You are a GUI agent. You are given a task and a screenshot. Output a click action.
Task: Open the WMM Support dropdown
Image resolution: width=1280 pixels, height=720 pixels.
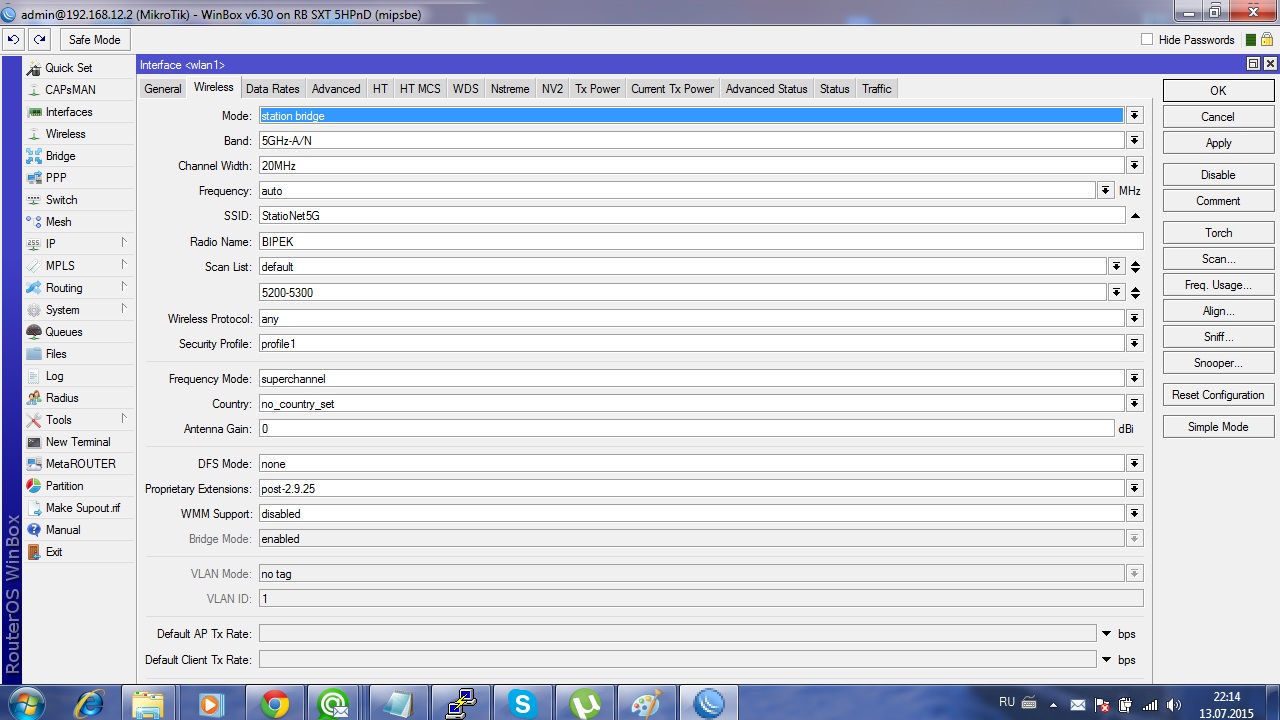tap(1134, 514)
